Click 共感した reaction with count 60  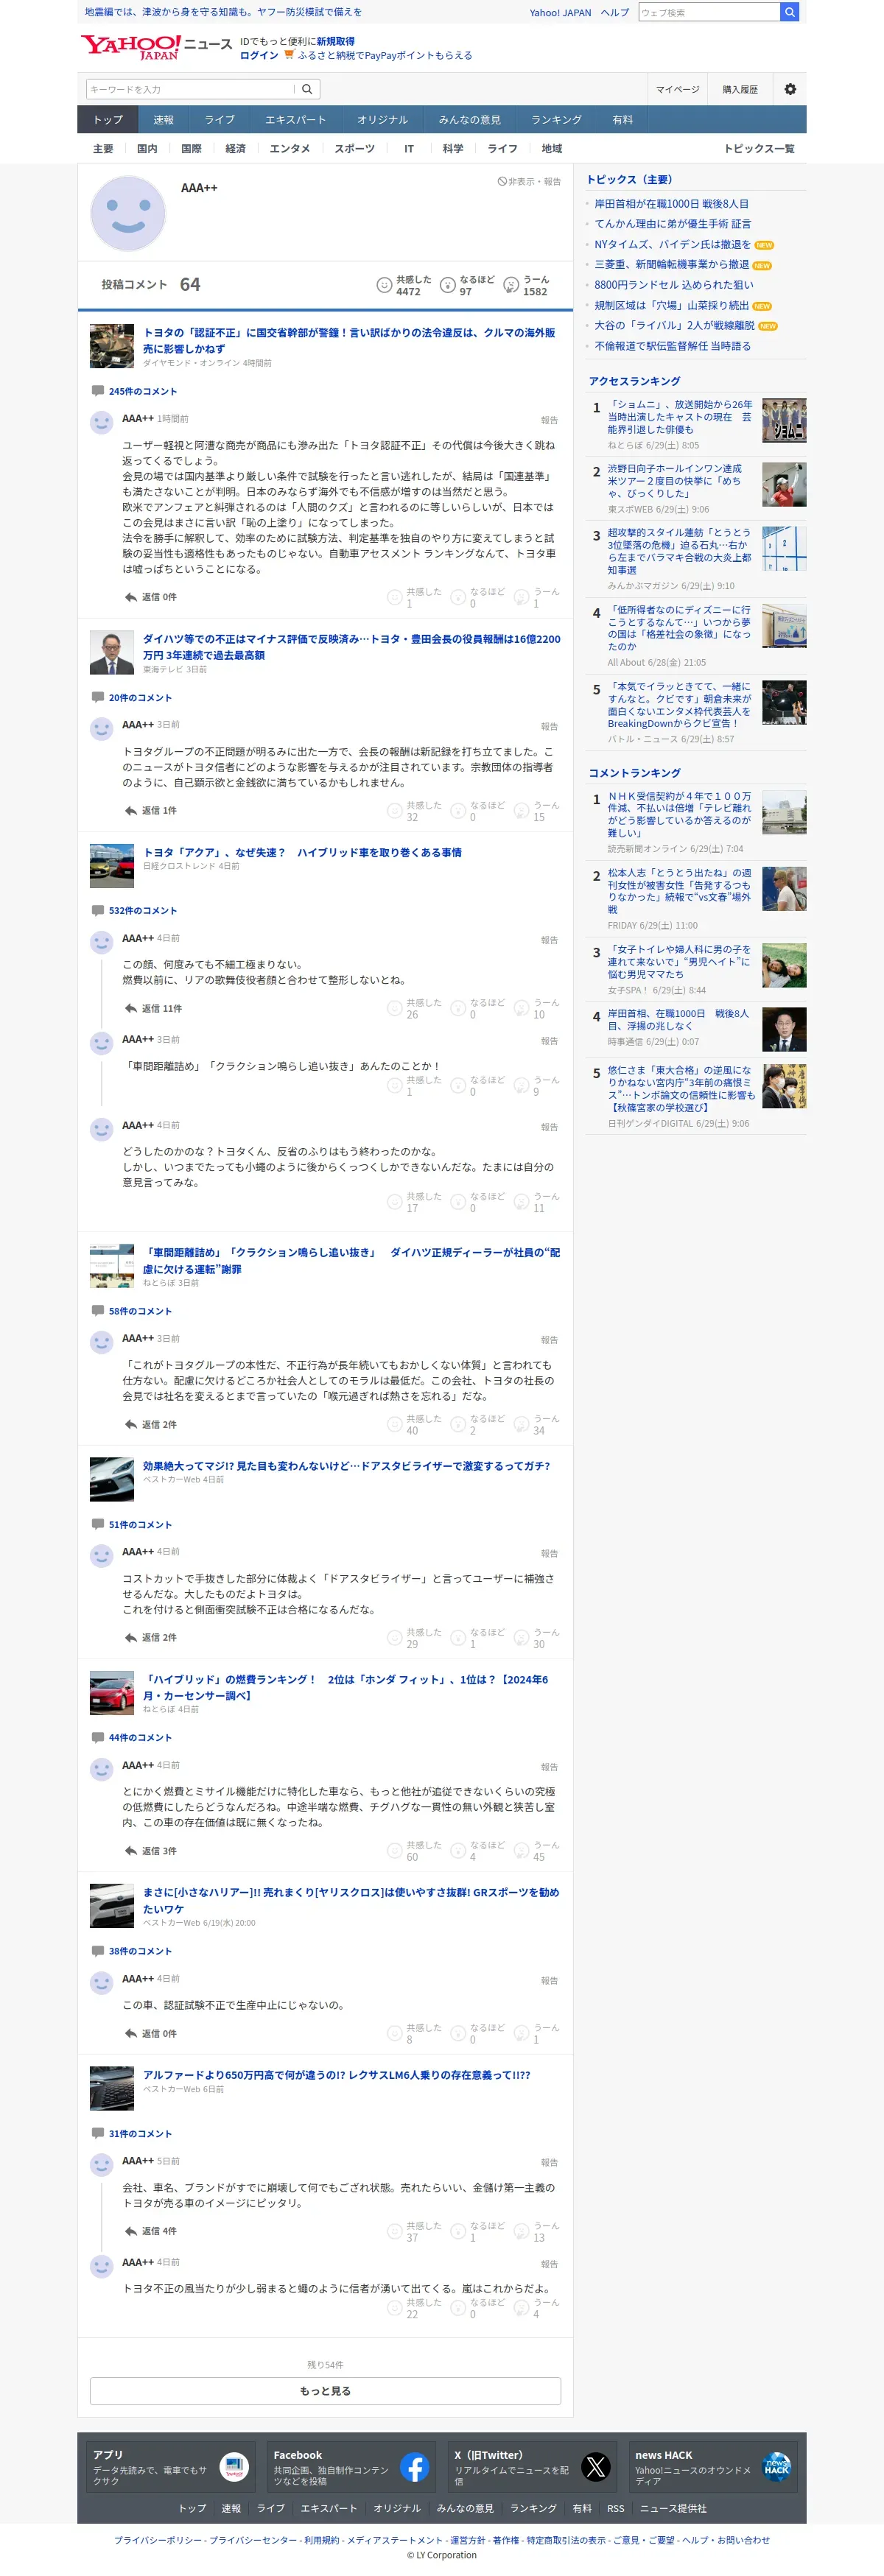pyautogui.click(x=414, y=1851)
